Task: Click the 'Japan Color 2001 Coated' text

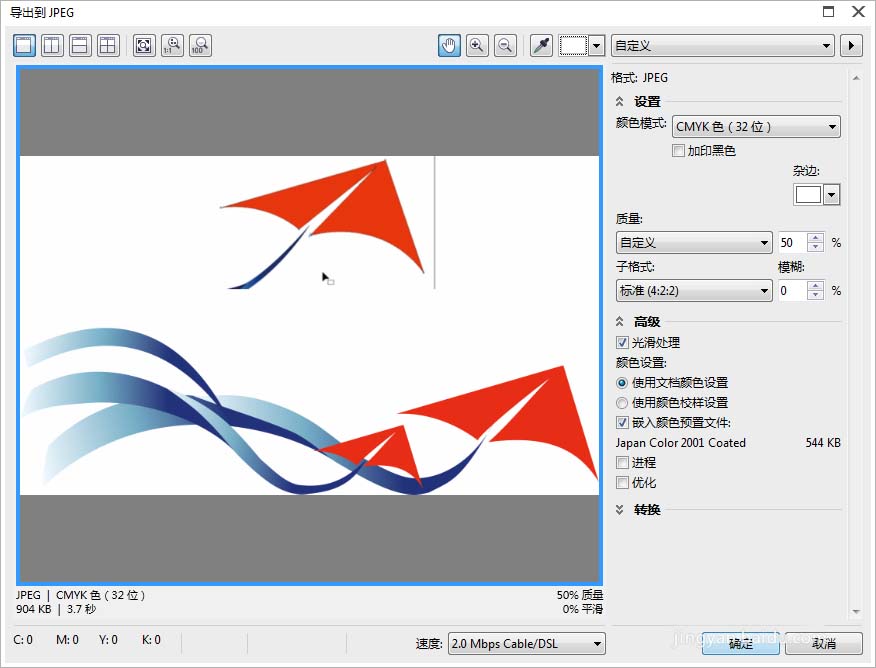Action: 680,443
